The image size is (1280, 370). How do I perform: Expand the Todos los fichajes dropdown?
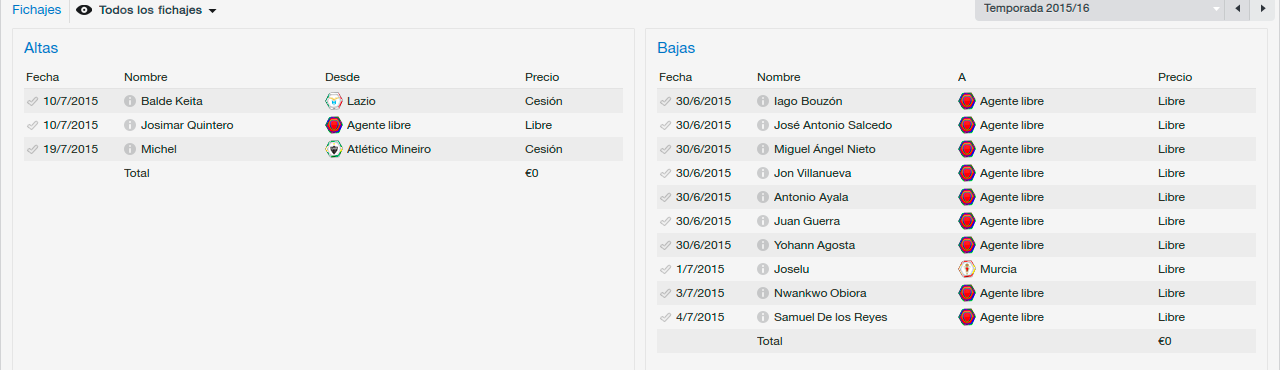click(x=212, y=11)
